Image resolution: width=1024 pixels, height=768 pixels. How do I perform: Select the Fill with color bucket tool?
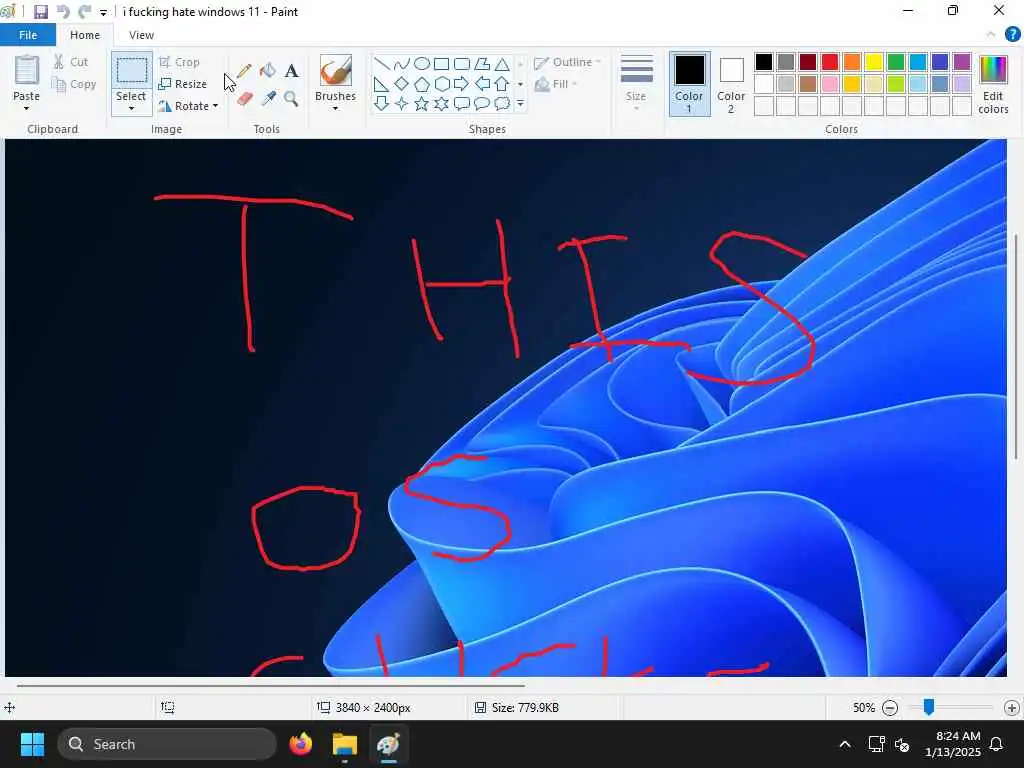pos(268,71)
